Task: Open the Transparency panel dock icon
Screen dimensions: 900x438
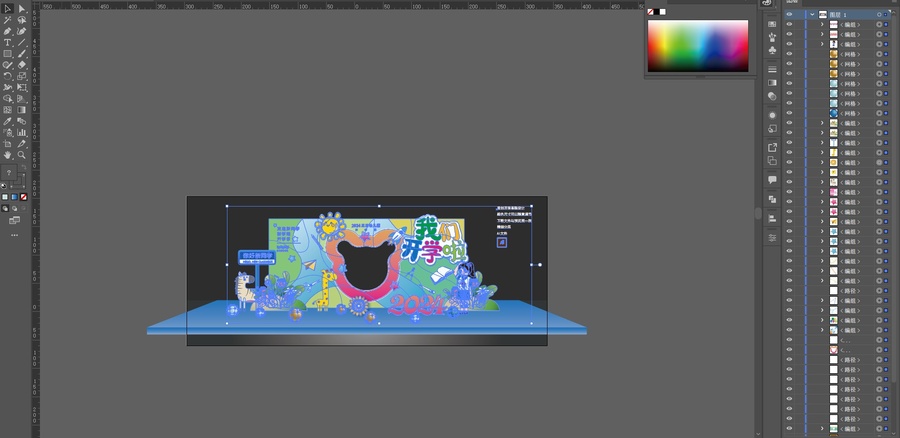Action: (772, 96)
